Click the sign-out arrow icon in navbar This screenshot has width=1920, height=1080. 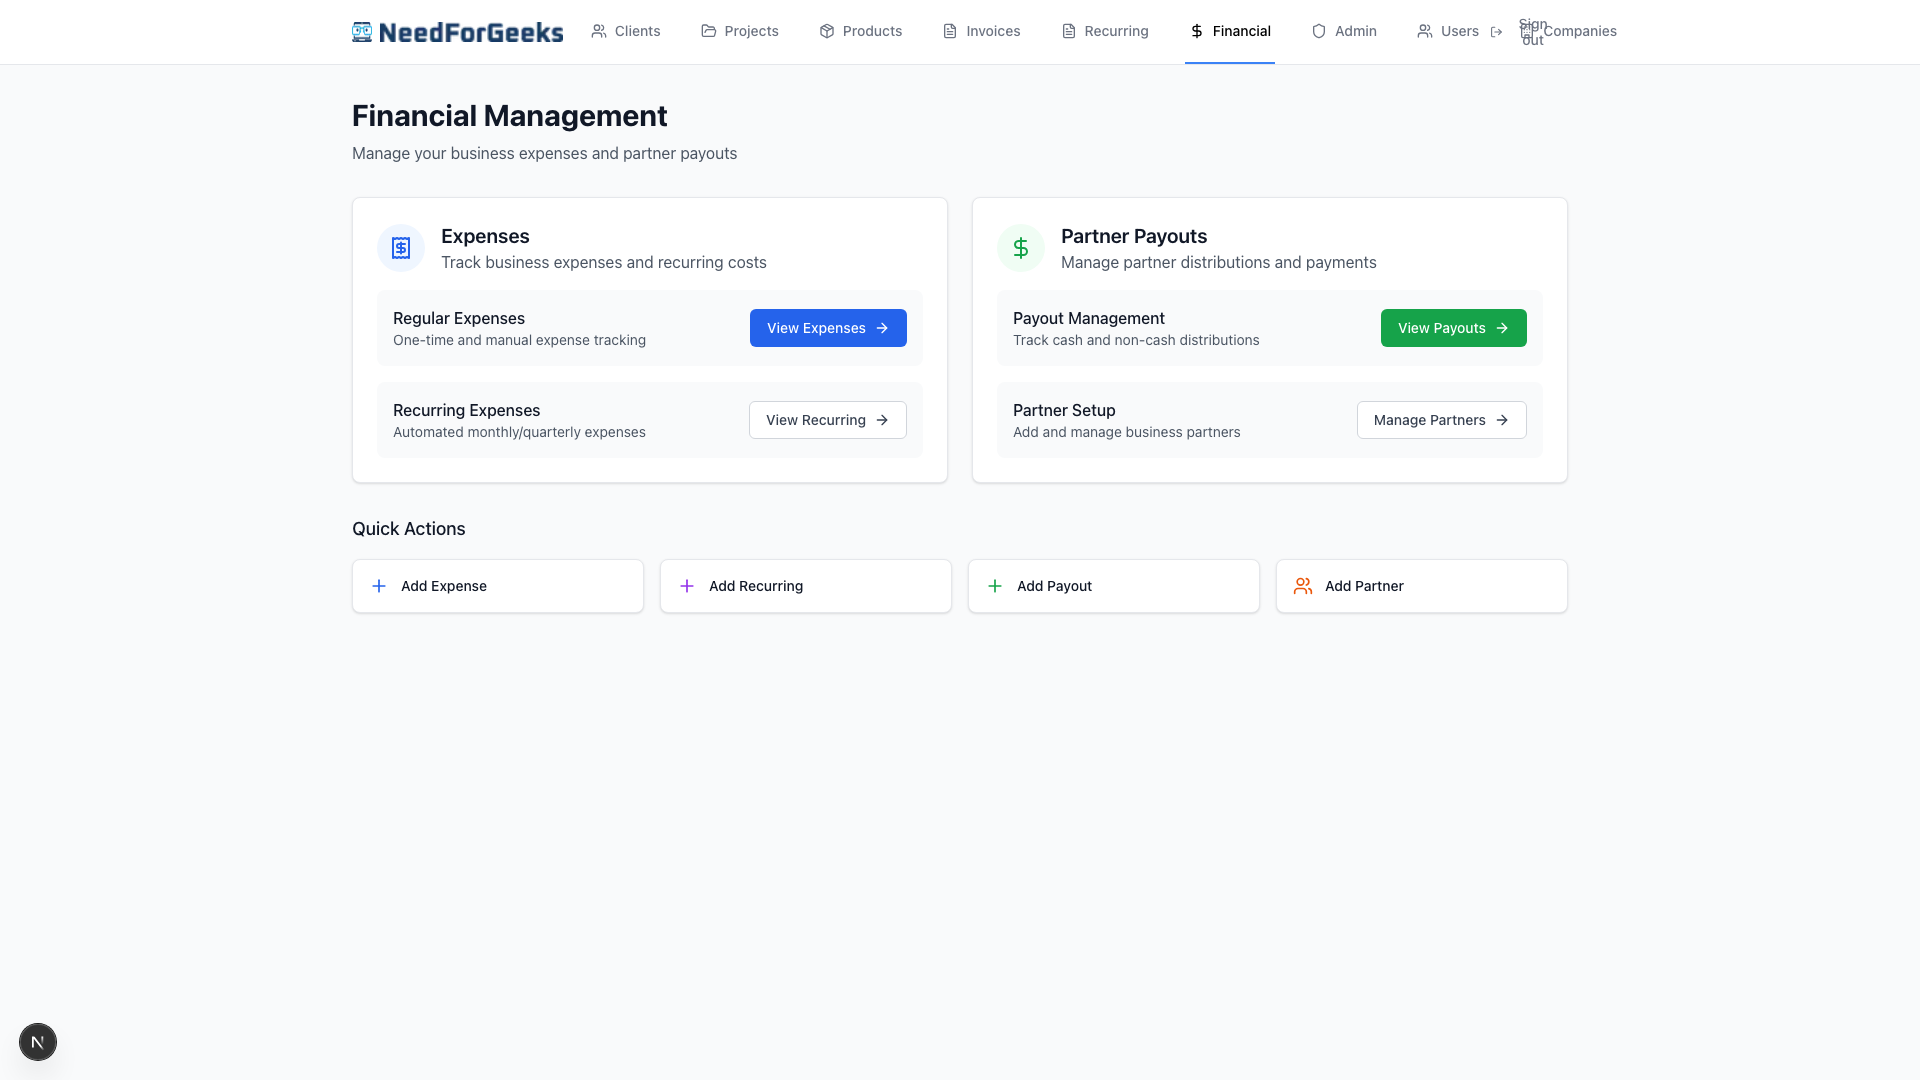point(1497,31)
